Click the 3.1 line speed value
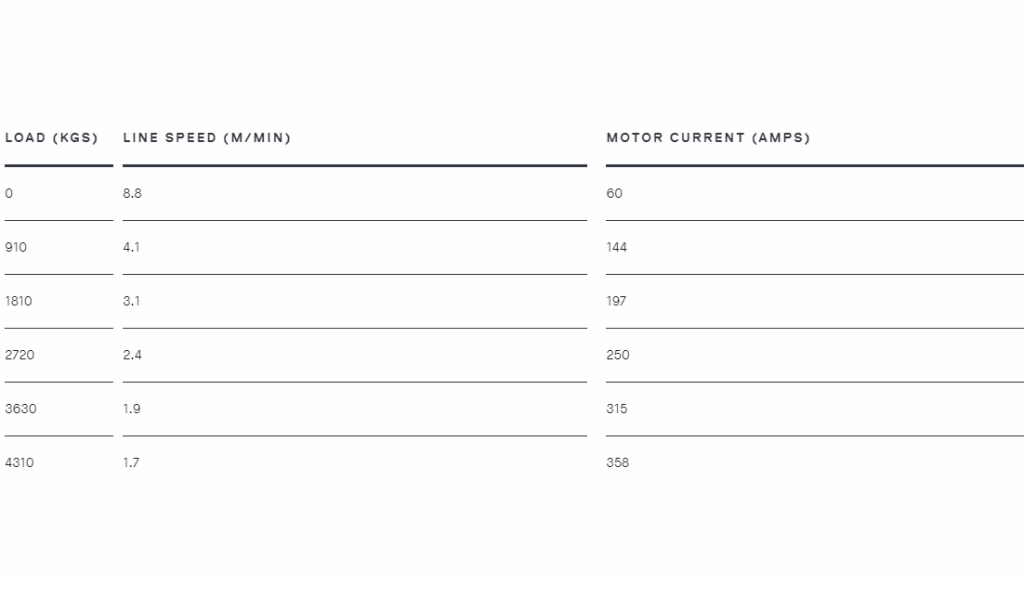Viewport: 1024px width, 611px height. coord(131,301)
